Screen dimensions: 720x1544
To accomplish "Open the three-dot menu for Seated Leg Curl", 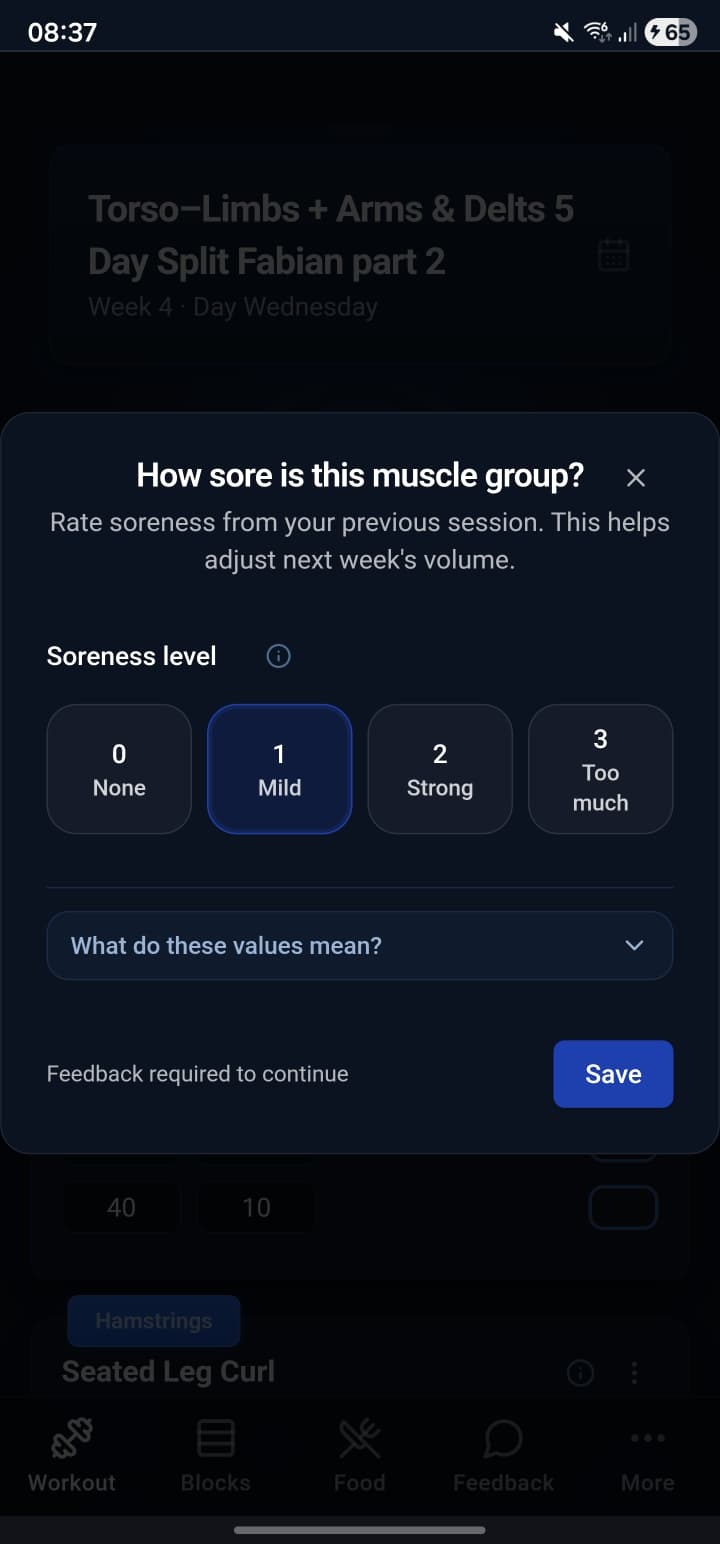I will 635,1372.
